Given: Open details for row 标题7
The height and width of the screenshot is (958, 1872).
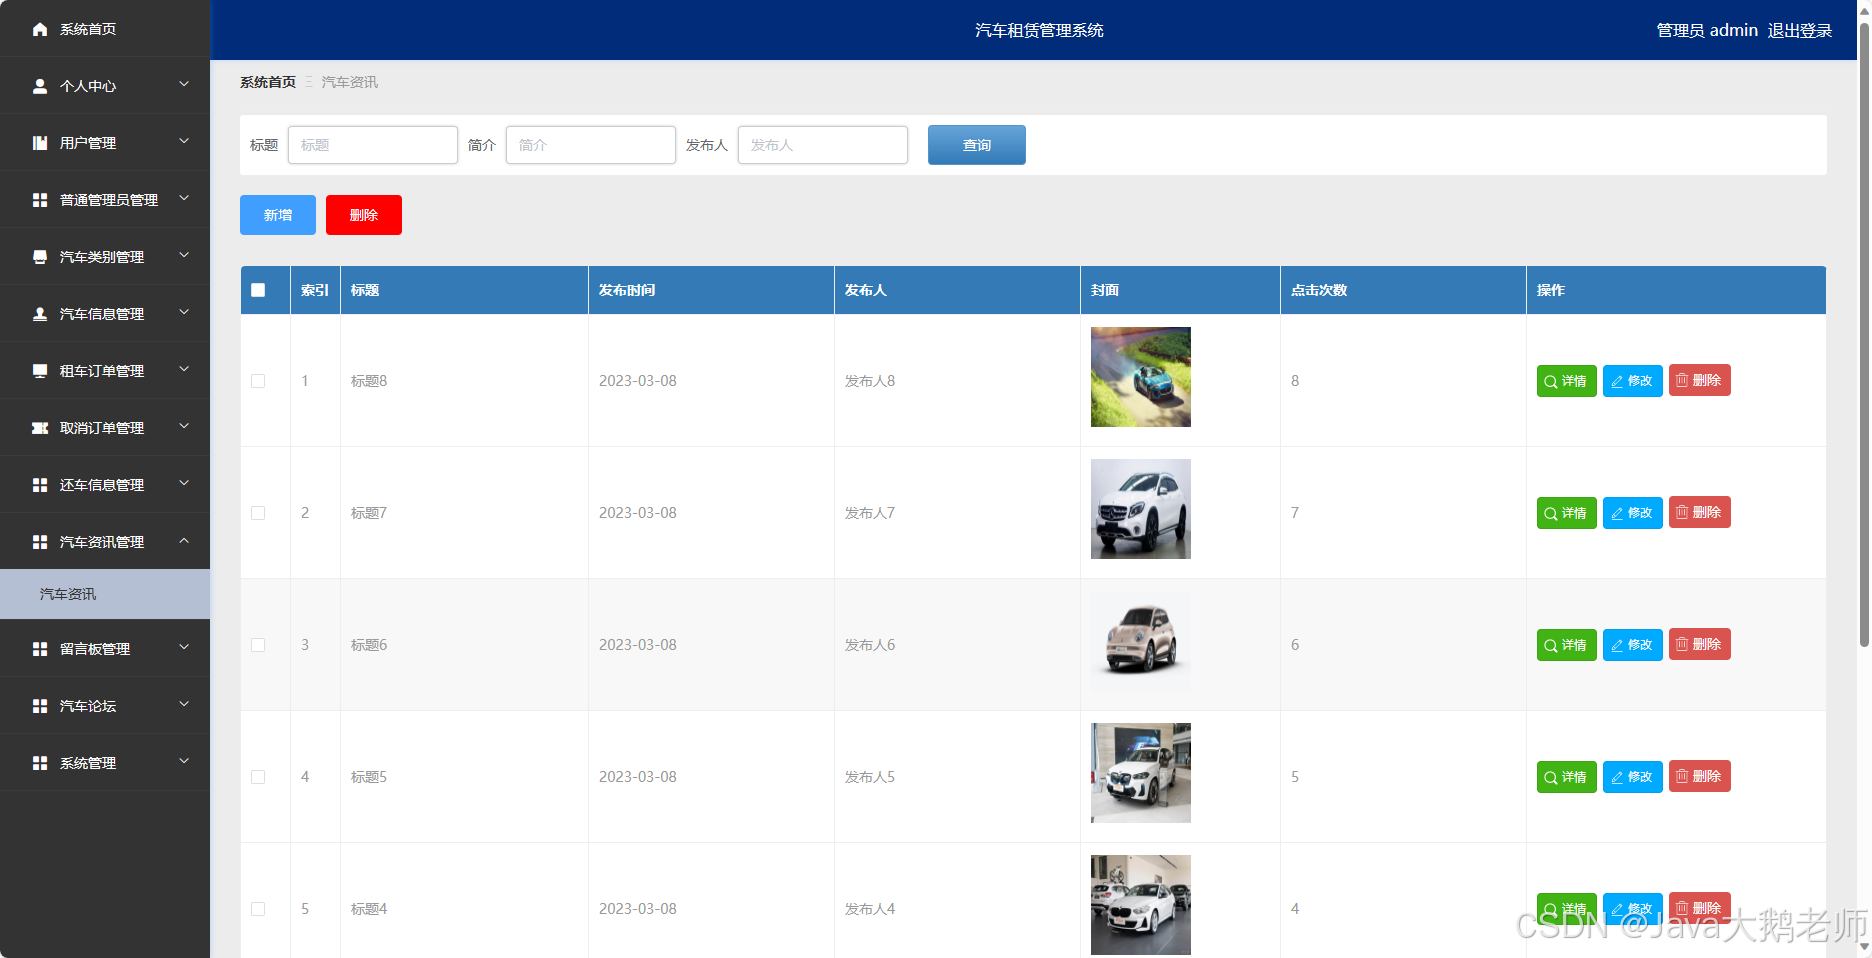Looking at the screenshot, I should point(1566,513).
